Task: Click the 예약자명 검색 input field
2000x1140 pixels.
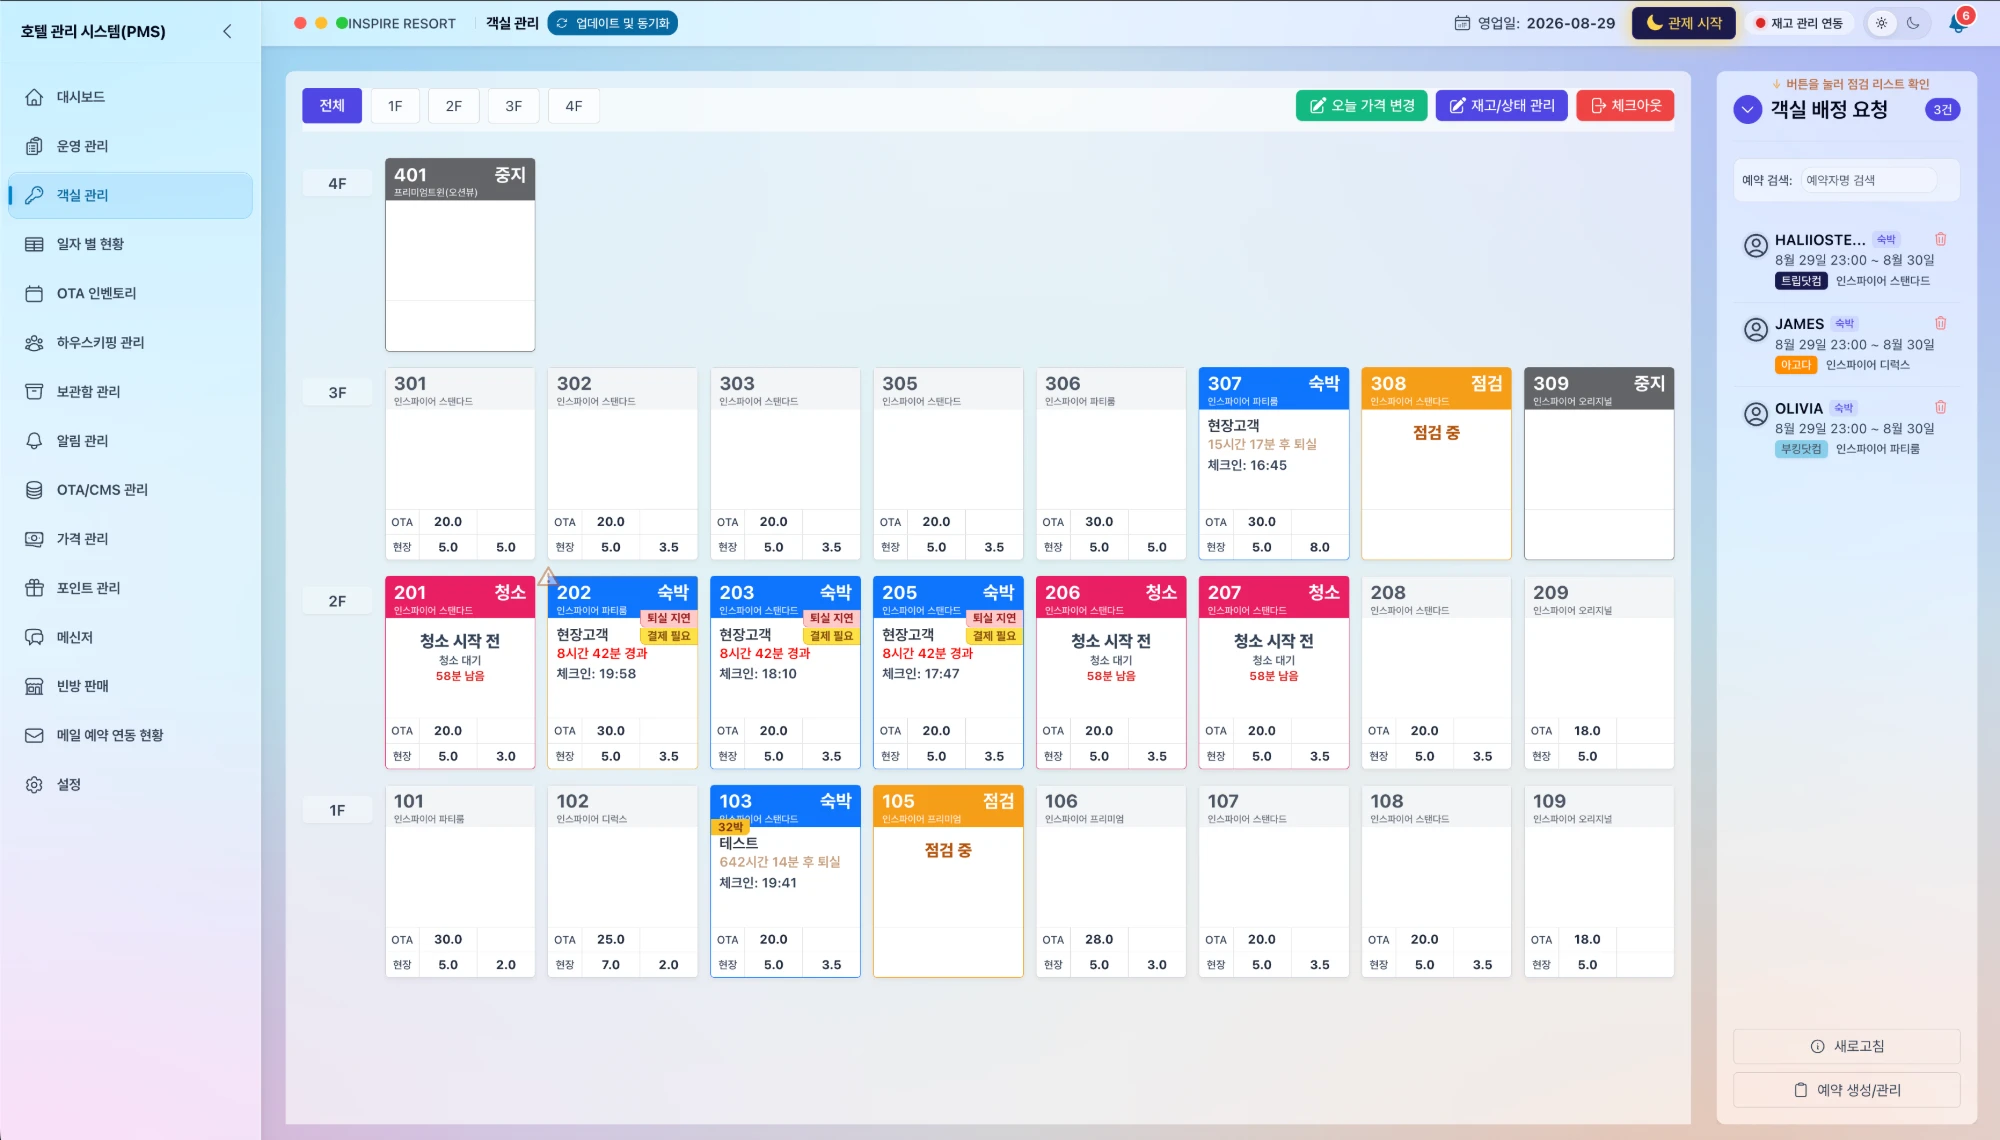Action: (x=1868, y=180)
